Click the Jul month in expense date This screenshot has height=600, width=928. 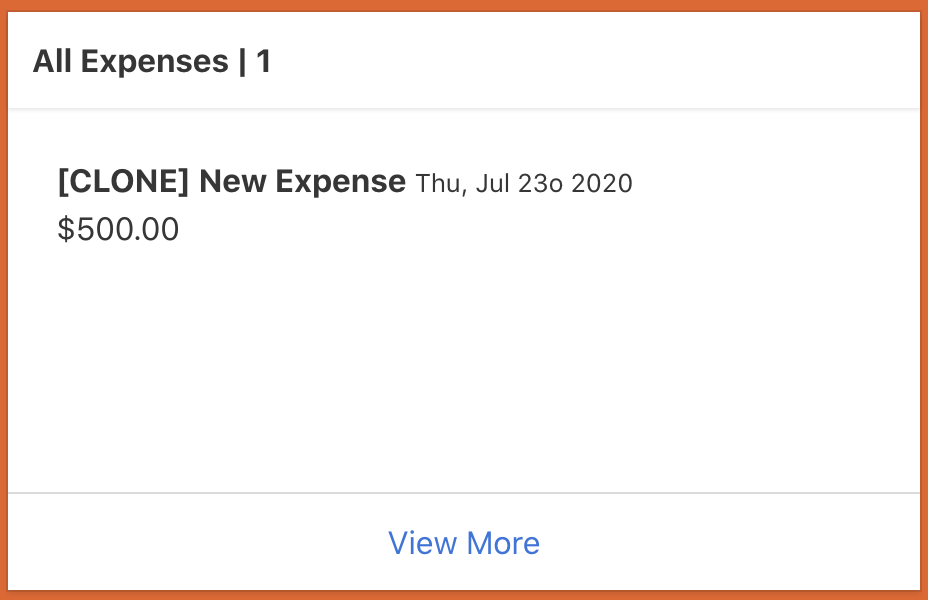click(494, 184)
